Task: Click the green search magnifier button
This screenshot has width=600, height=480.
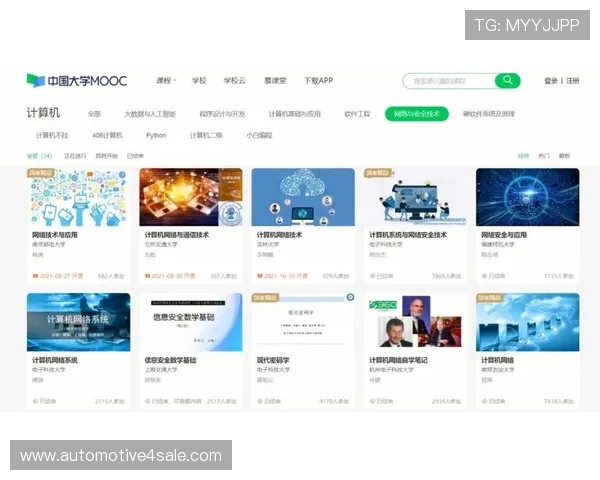Action: point(508,80)
